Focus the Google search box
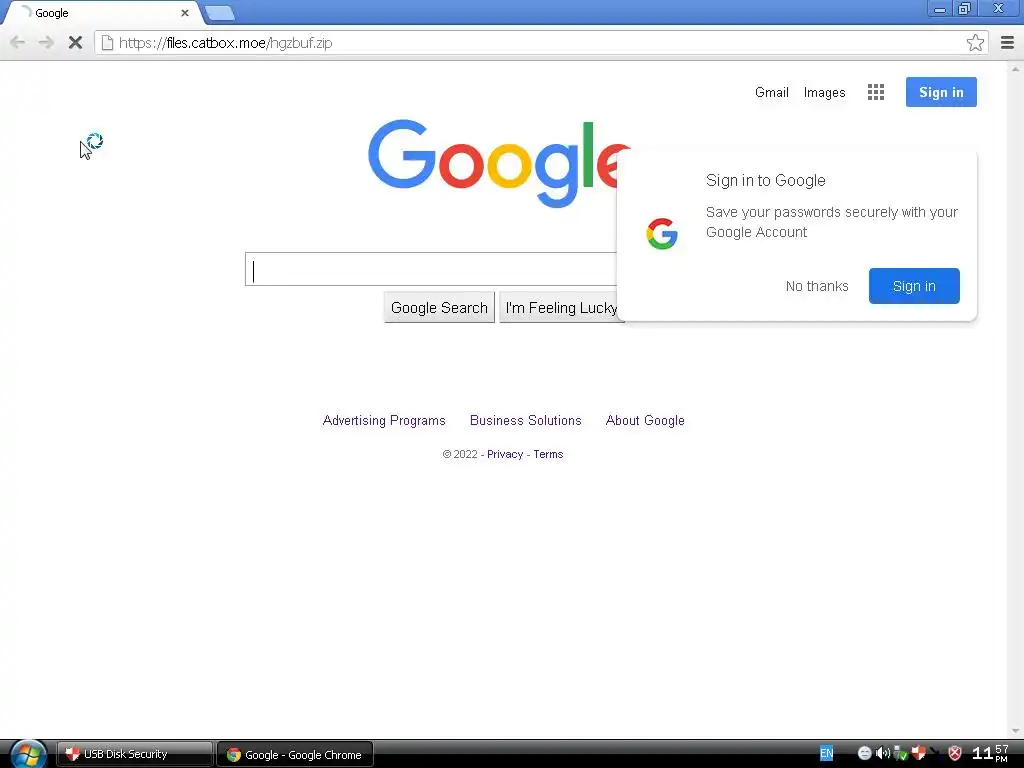 tap(431, 269)
